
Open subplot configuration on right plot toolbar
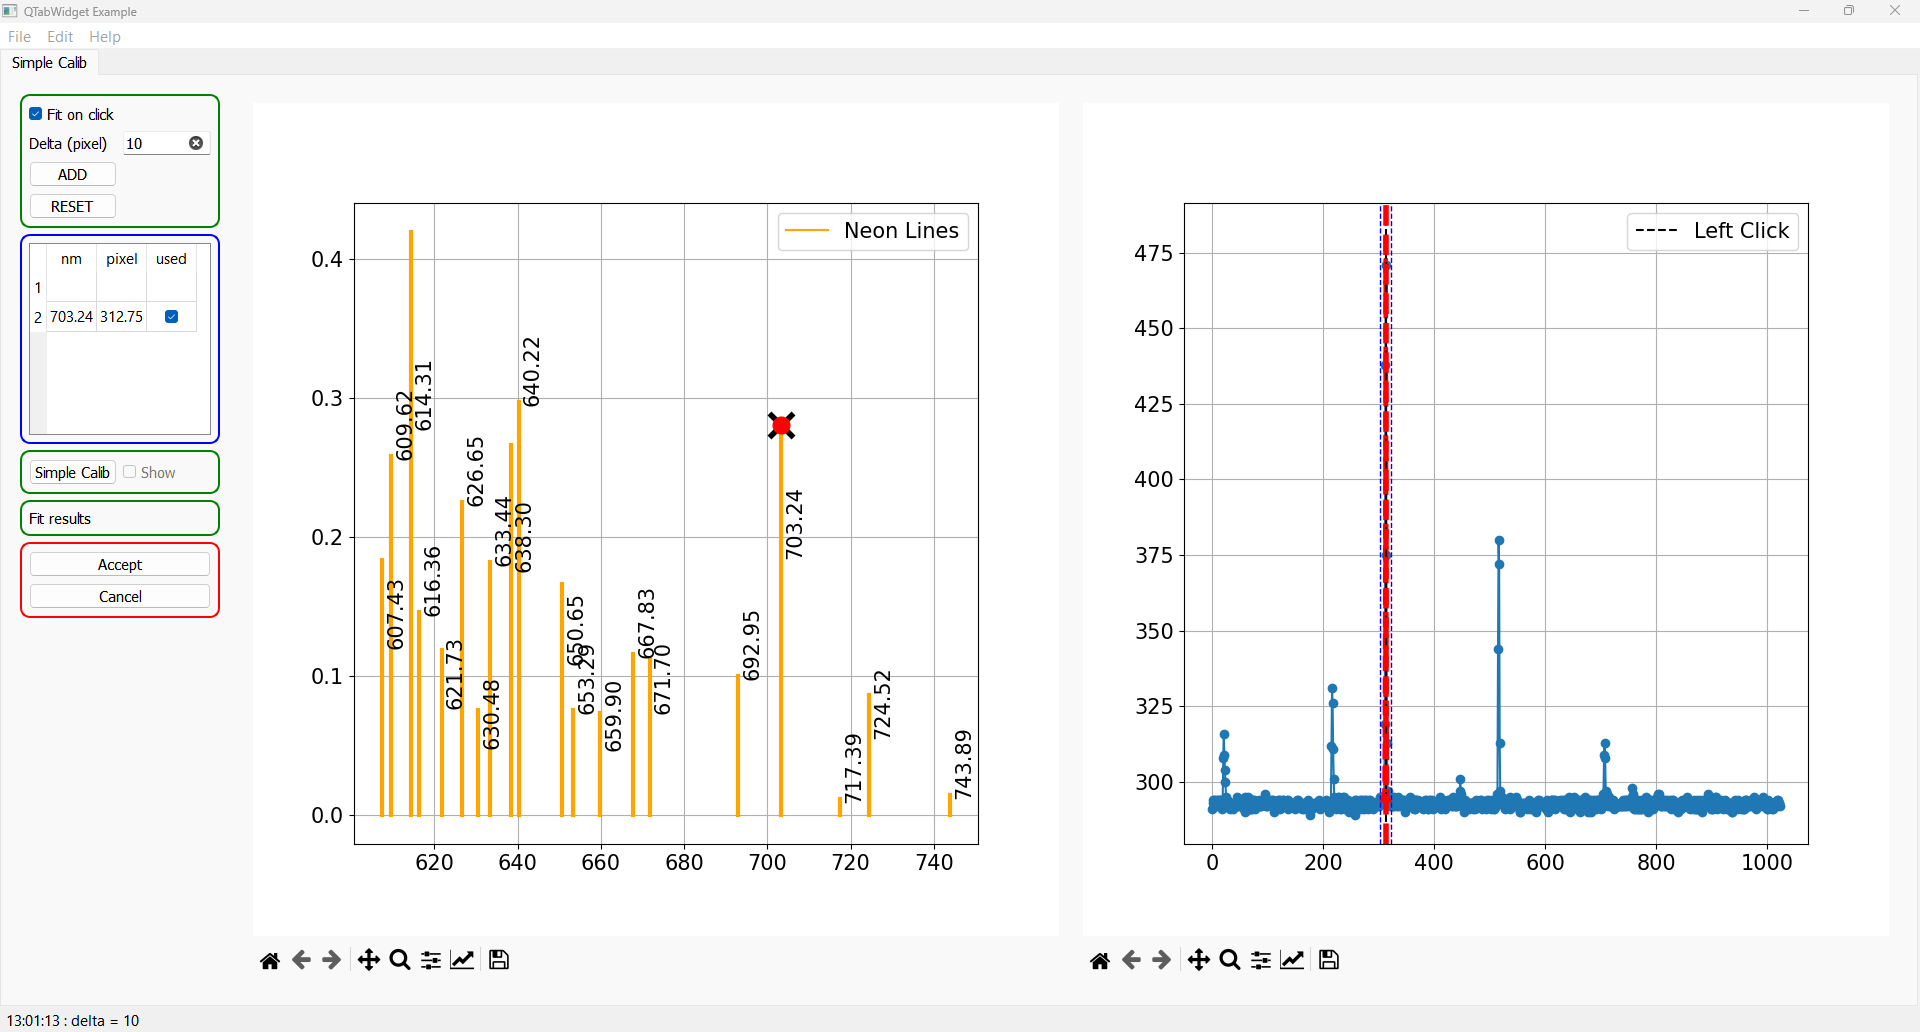pyautogui.click(x=1262, y=960)
